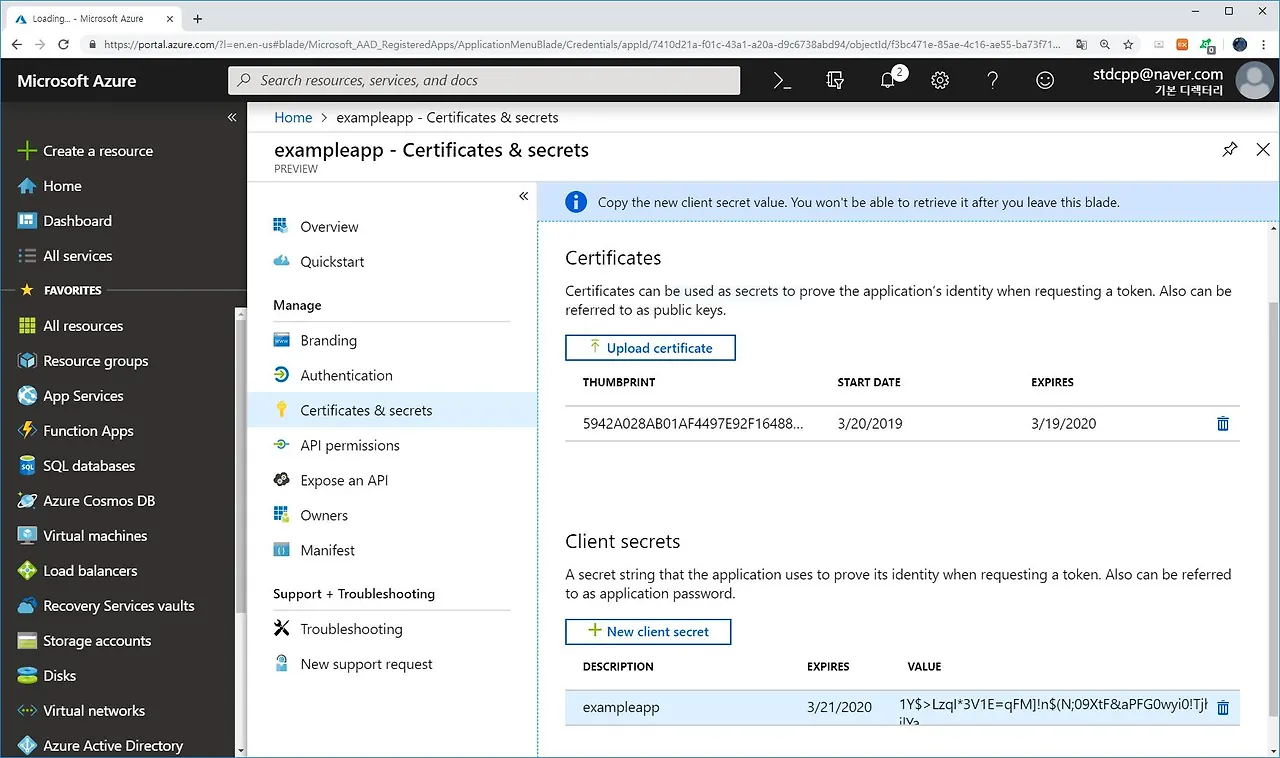Reload the browser page
1280x758 pixels.
point(64,45)
